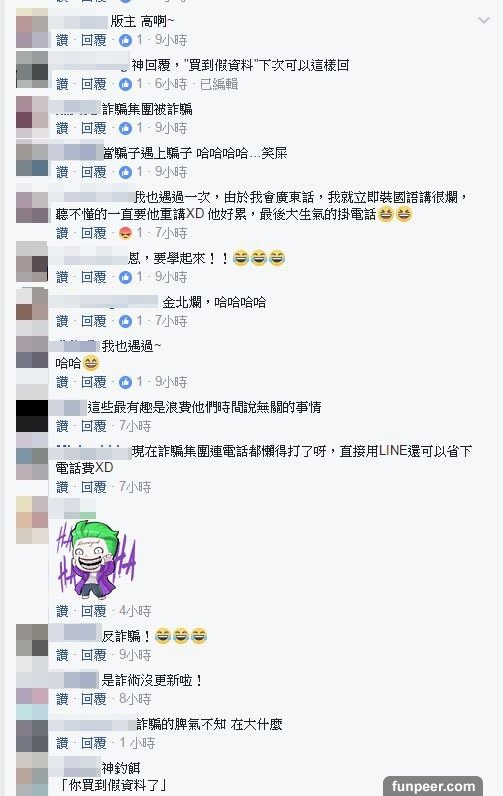Click like icon under '神回覆' comment
This screenshot has height=796, width=503.
(x=125, y=84)
